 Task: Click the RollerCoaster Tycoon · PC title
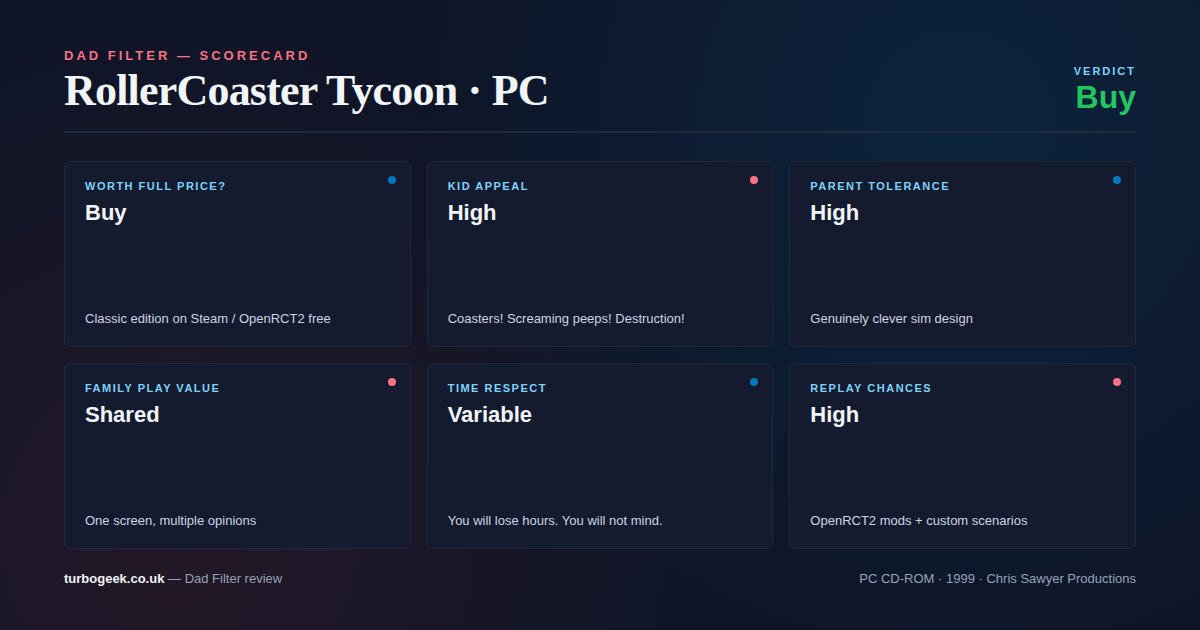coord(306,91)
